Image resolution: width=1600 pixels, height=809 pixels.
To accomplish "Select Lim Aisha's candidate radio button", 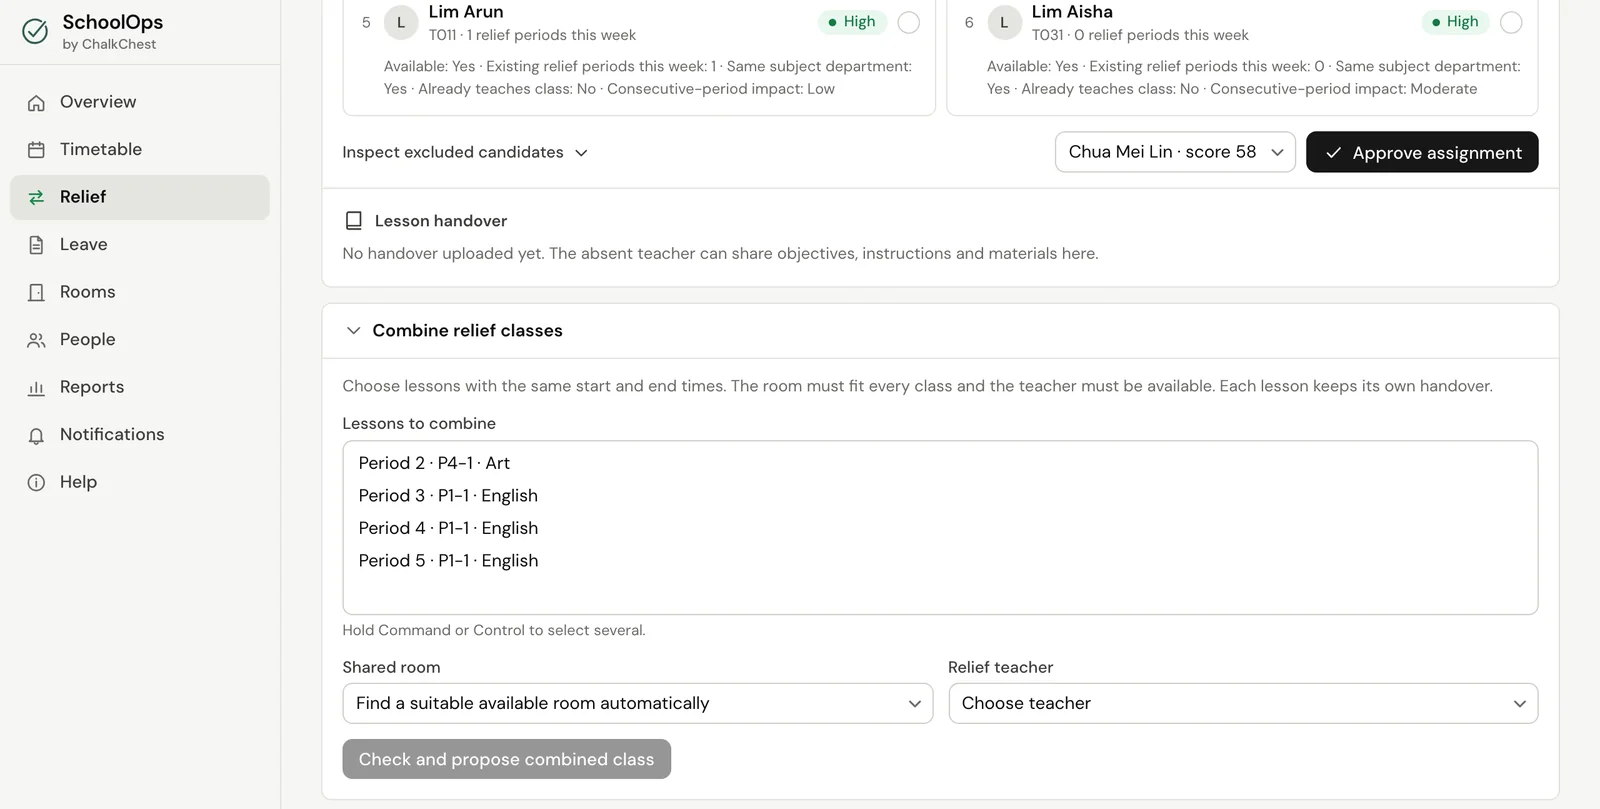I will click(x=1511, y=22).
